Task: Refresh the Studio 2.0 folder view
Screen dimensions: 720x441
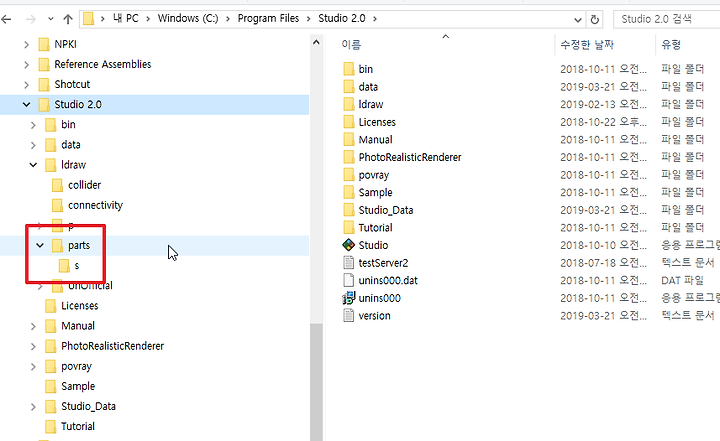Action: click(x=595, y=19)
